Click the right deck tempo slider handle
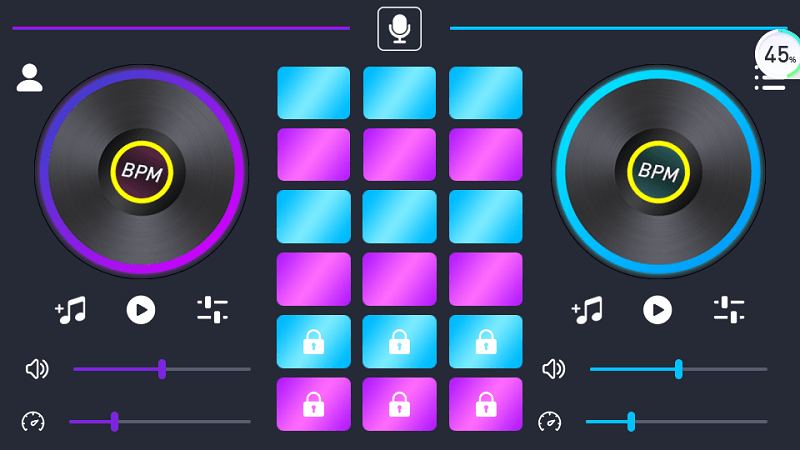Viewport: 800px width, 450px height. point(631,422)
